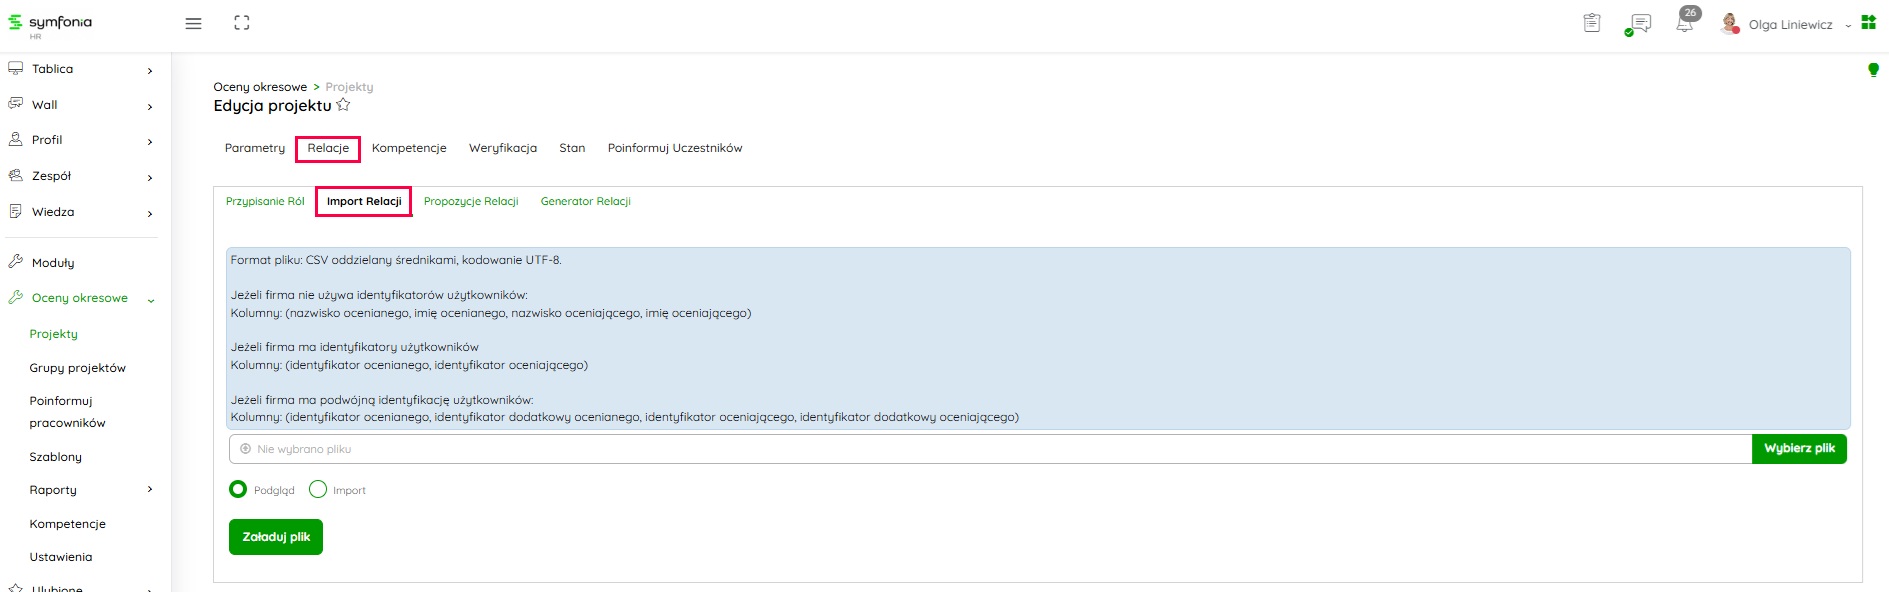
Task: Select the Podgląd radio button
Action: 238,489
